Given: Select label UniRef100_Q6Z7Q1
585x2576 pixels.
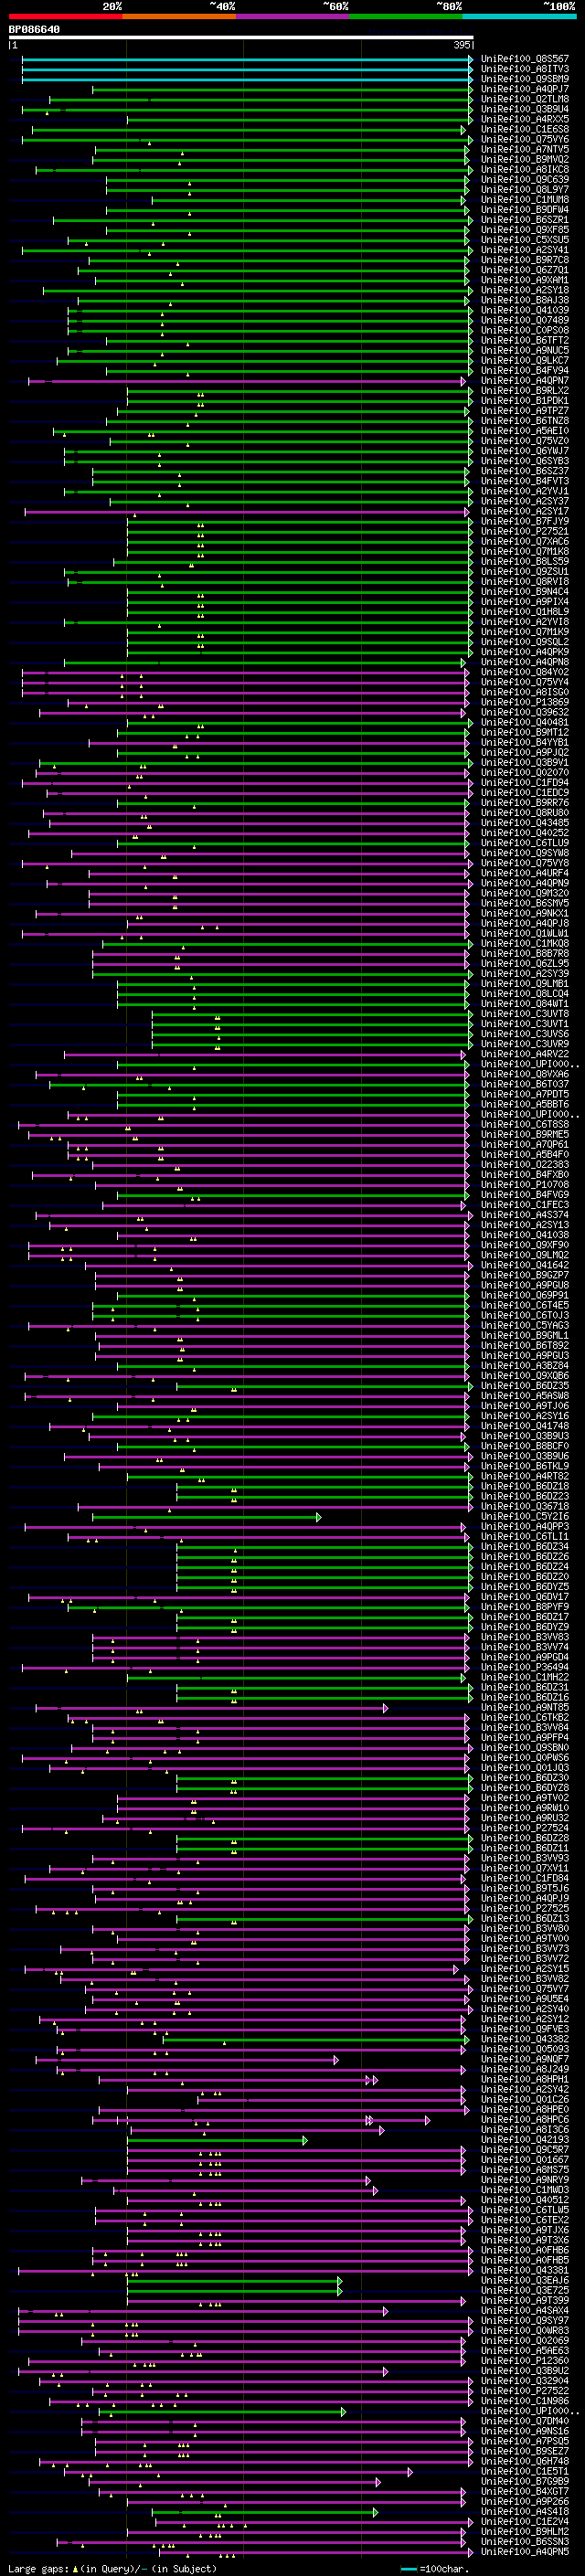Looking at the screenshot, I should (525, 270).
